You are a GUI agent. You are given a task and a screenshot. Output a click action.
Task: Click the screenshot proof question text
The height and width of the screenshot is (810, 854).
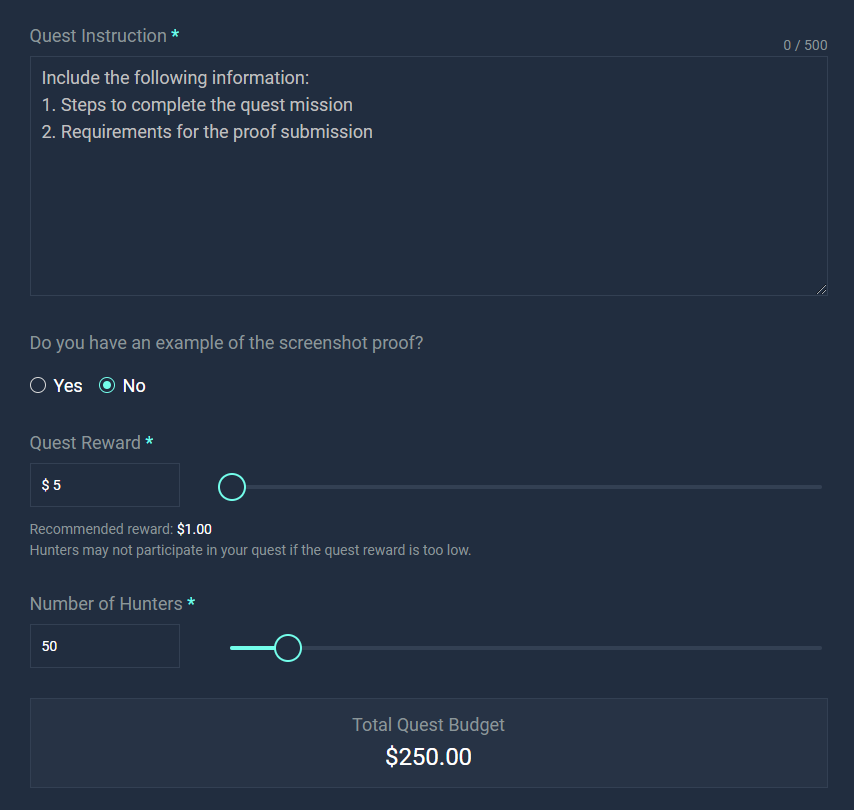pos(226,343)
